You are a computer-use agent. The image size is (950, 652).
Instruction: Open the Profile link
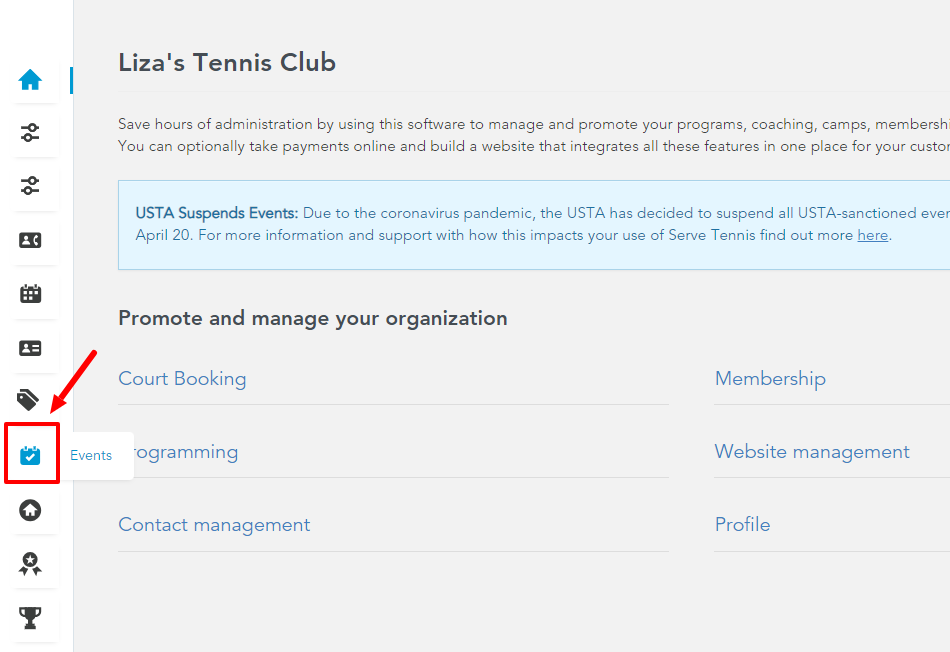(x=742, y=524)
